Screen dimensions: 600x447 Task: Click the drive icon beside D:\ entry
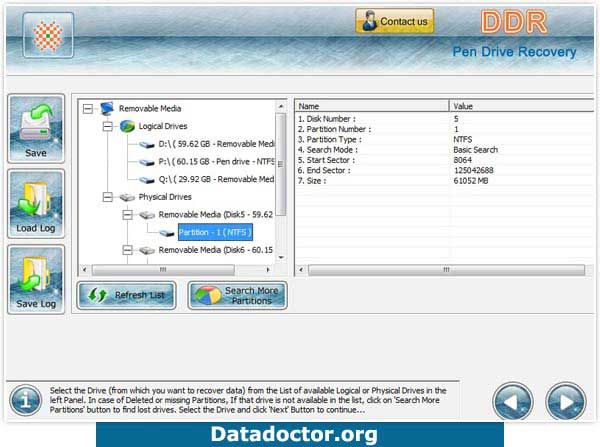147,145
